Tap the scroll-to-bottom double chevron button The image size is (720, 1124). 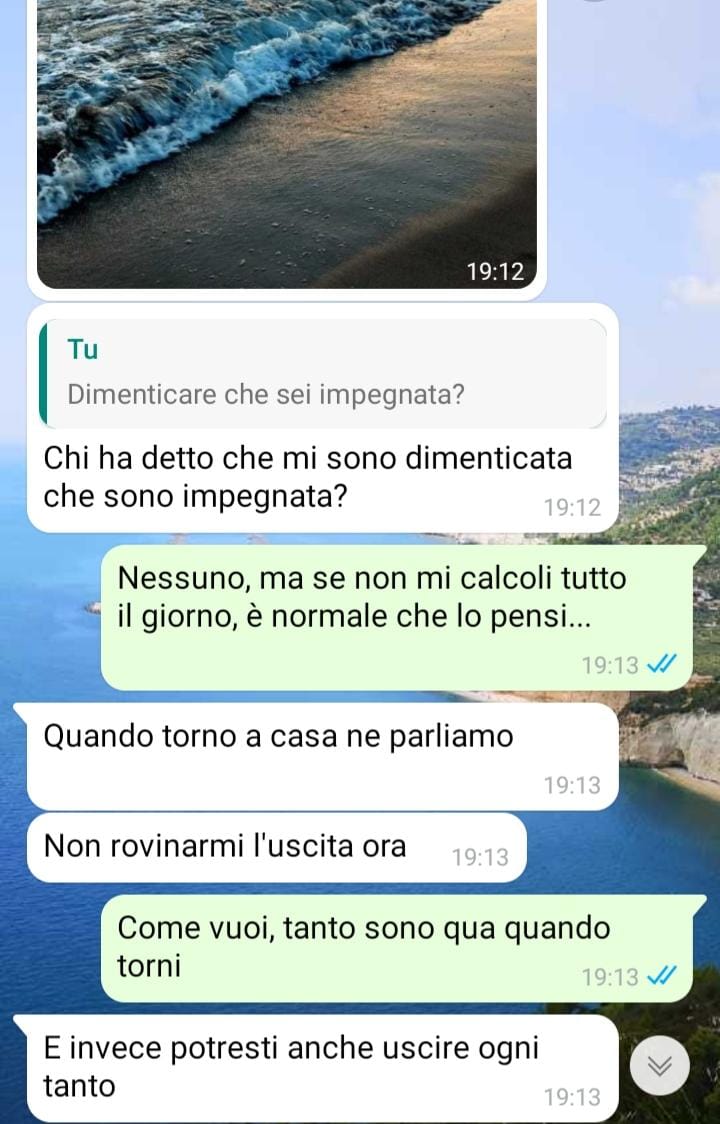[x=660, y=1065]
